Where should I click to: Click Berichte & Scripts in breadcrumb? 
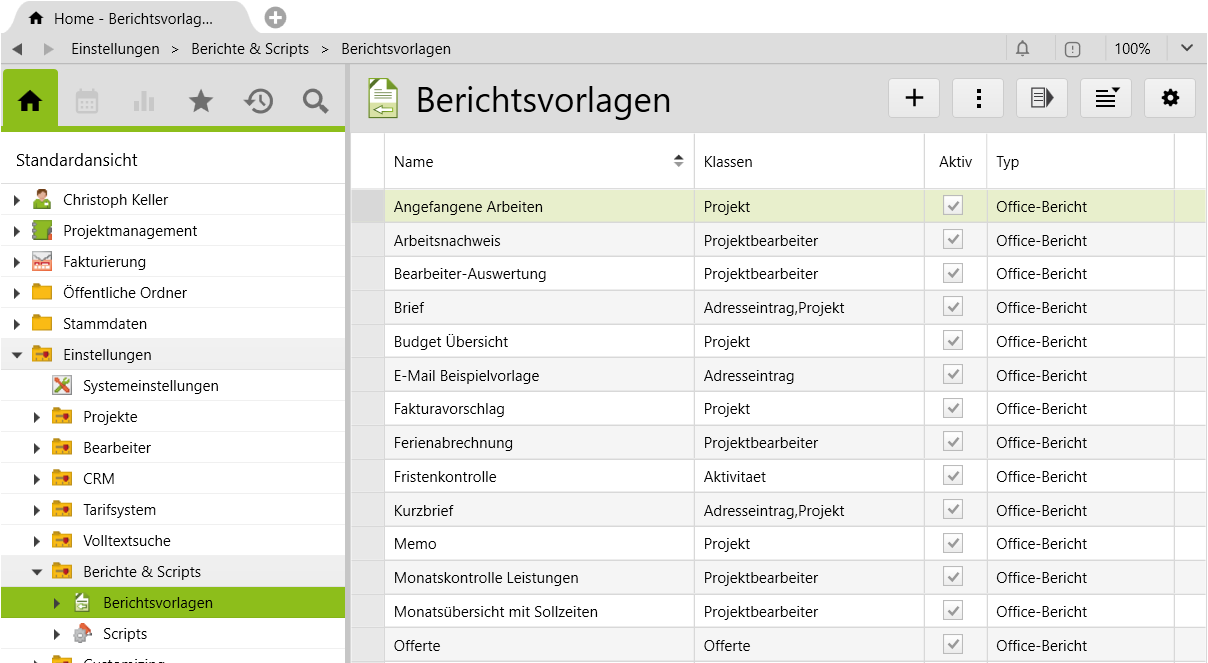(250, 48)
